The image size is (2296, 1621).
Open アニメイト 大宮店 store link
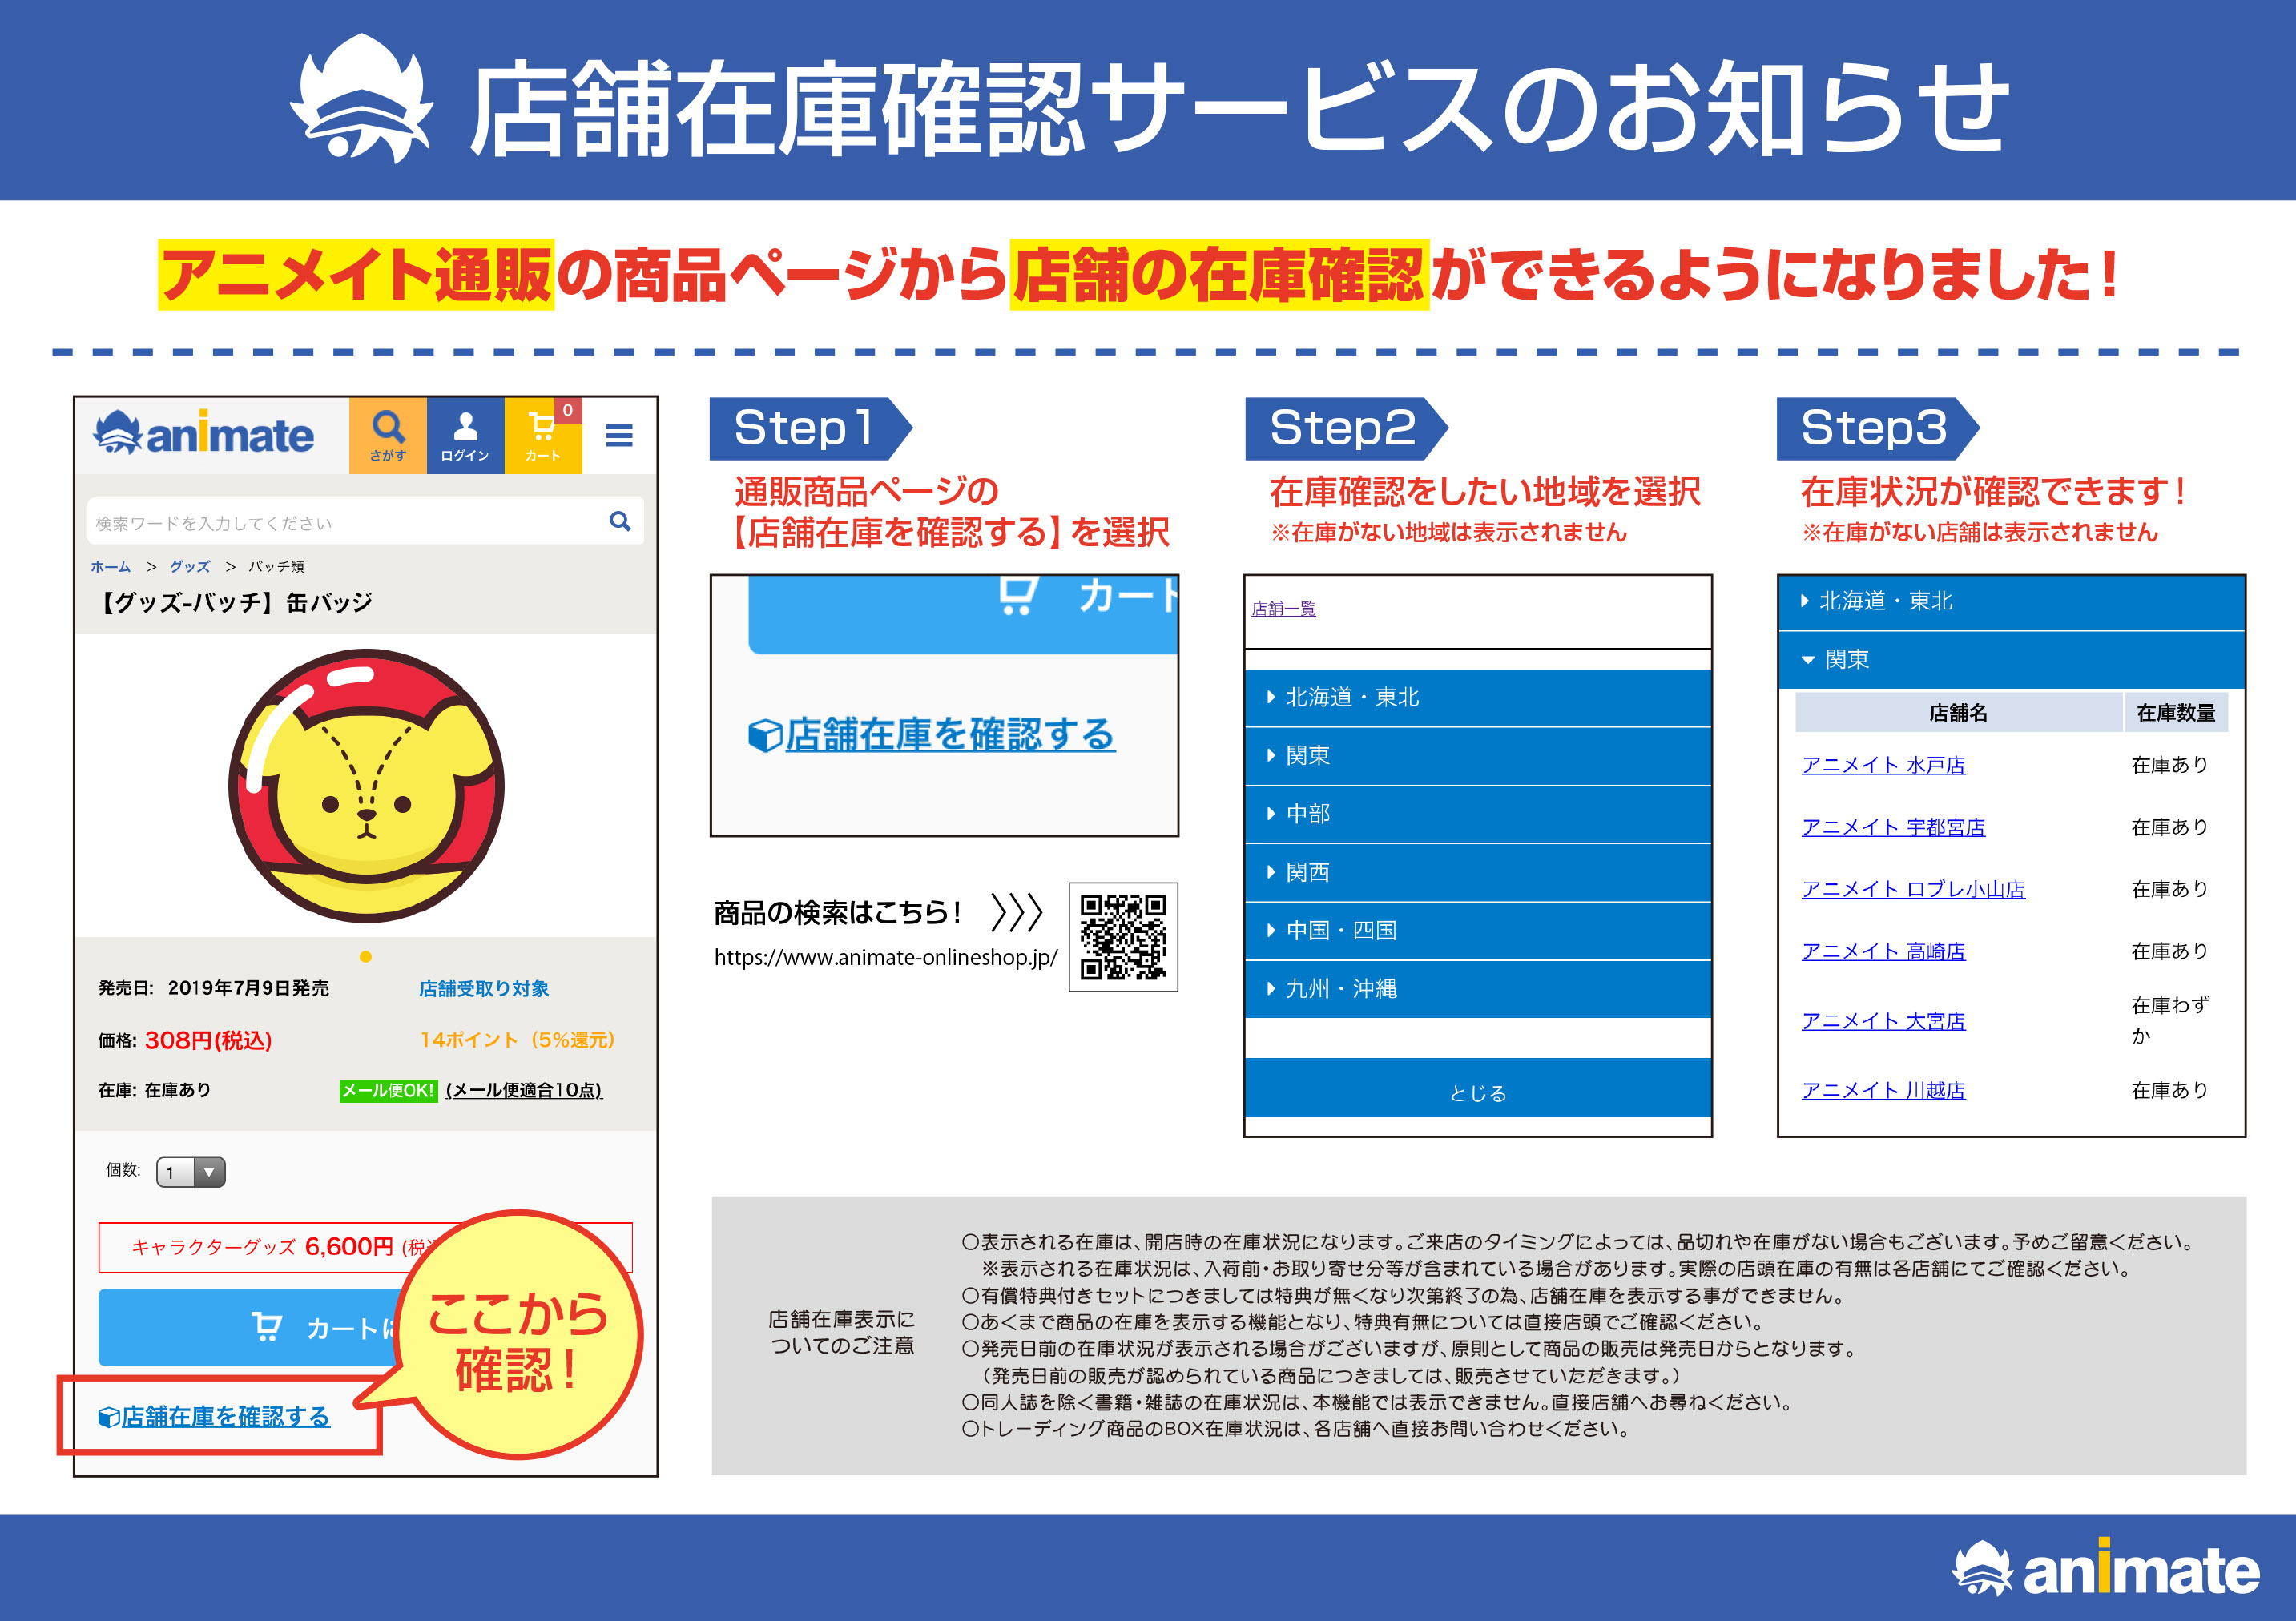1883,1021
